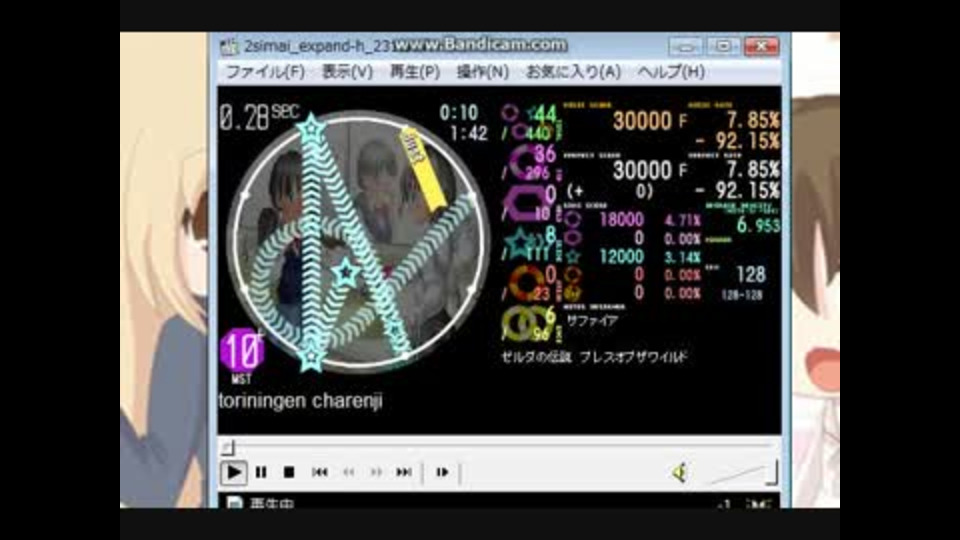Click the 0.28 sec readout

[x=259, y=116]
